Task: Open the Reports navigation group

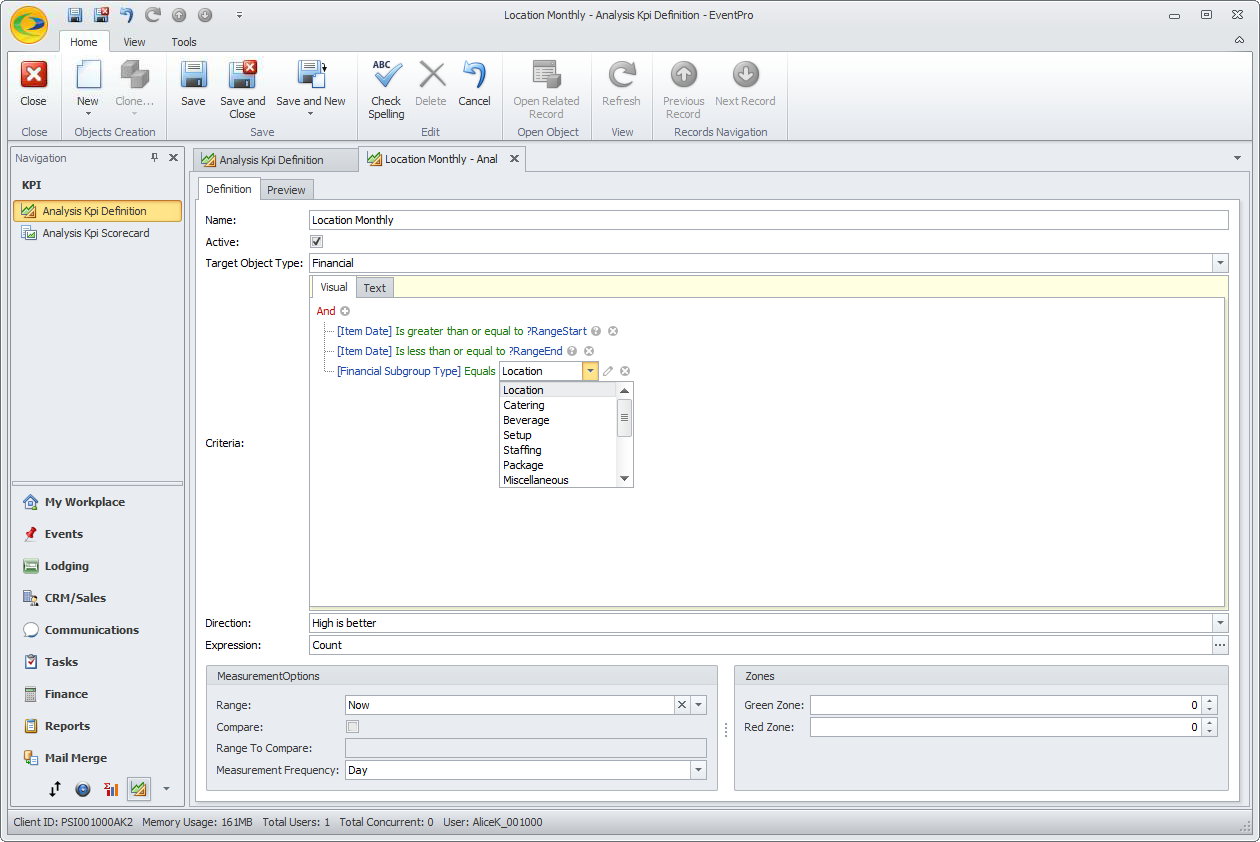Action: click(x=97, y=726)
